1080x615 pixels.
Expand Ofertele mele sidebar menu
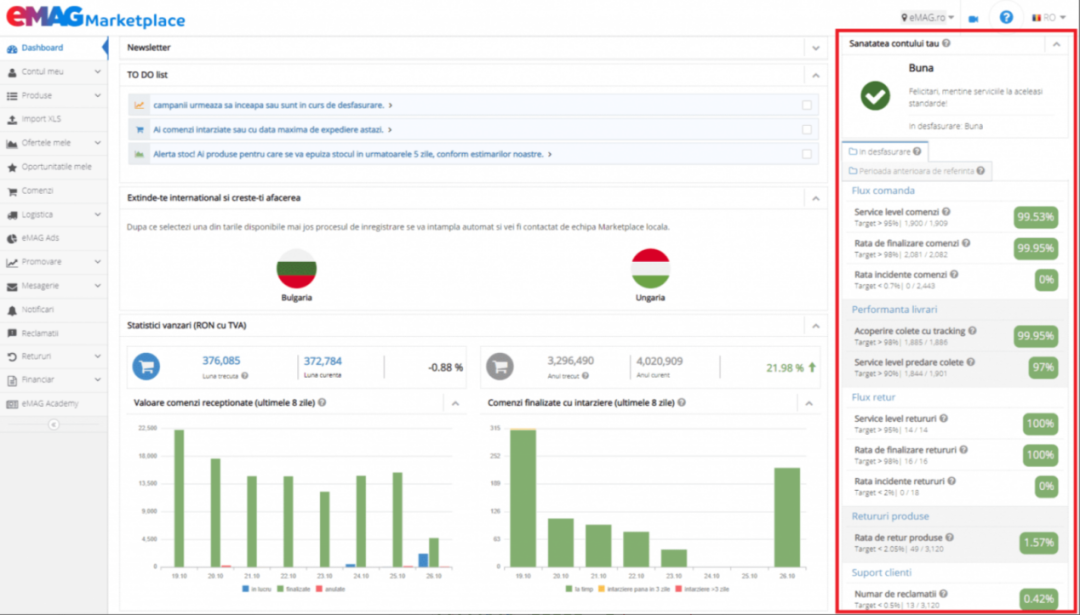tap(52, 143)
